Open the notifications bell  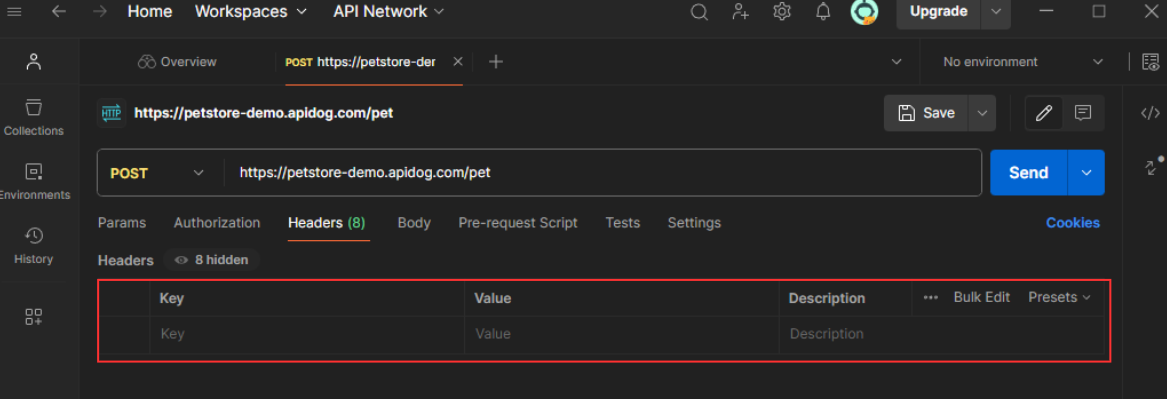click(x=823, y=12)
